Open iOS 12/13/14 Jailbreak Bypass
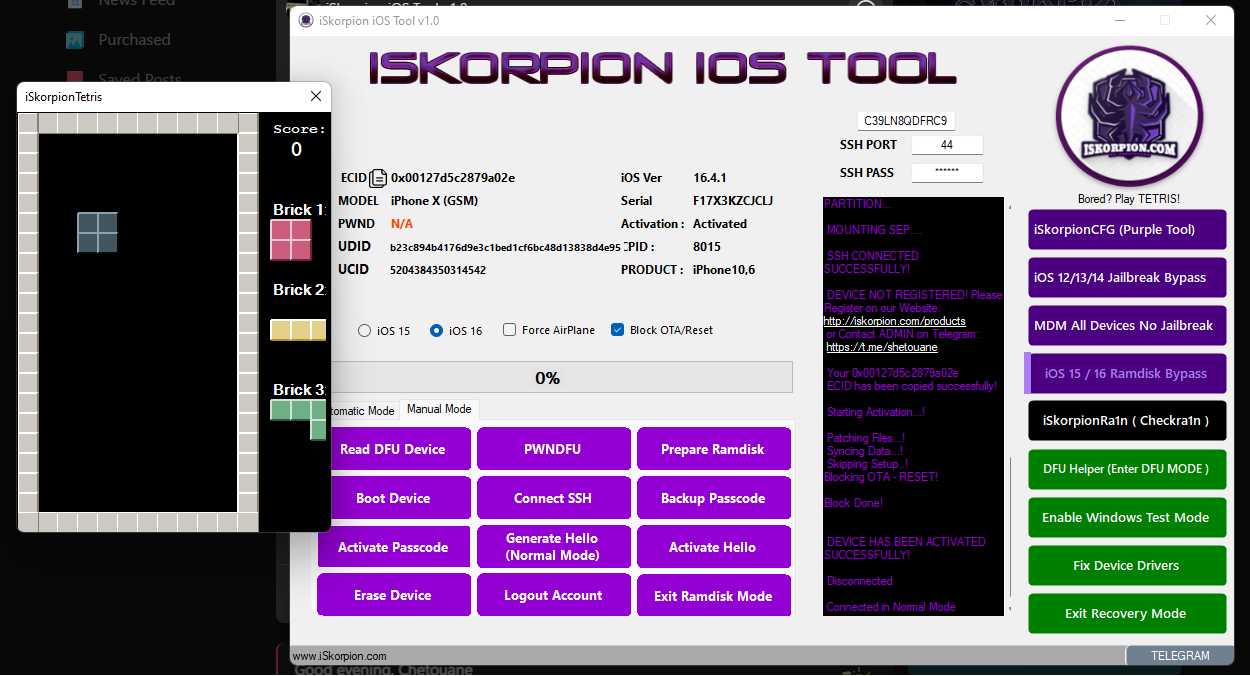The image size is (1250, 676). (x=1127, y=277)
